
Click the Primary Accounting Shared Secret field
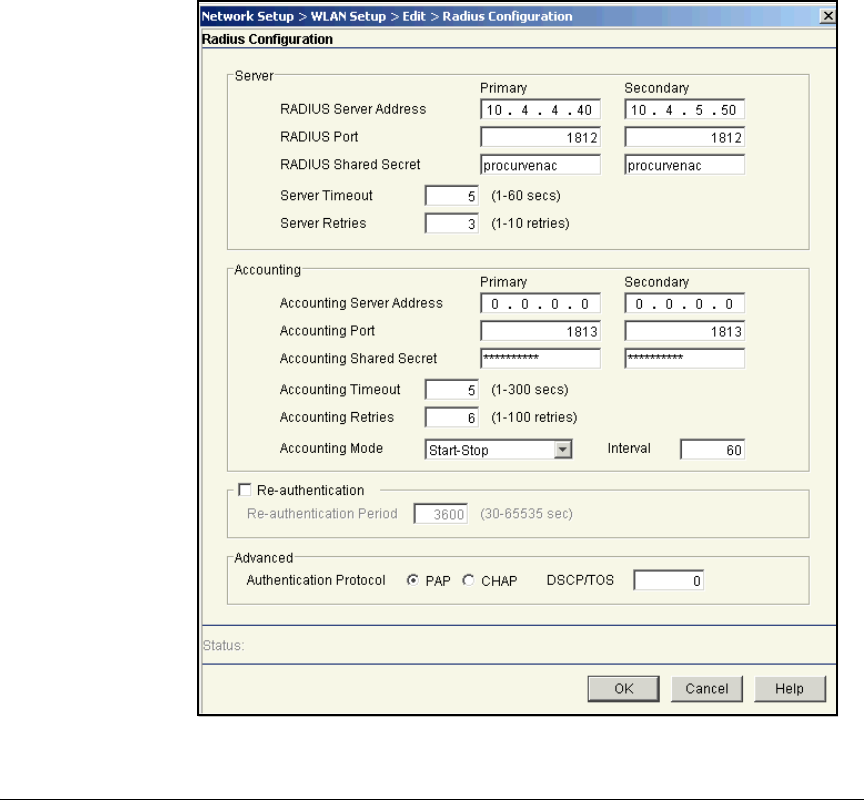pyautogui.click(x=540, y=358)
